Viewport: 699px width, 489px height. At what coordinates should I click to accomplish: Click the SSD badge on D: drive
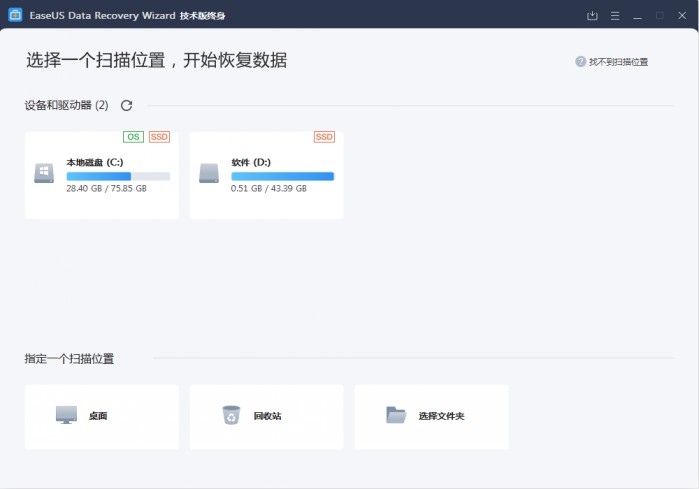[x=324, y=137]
